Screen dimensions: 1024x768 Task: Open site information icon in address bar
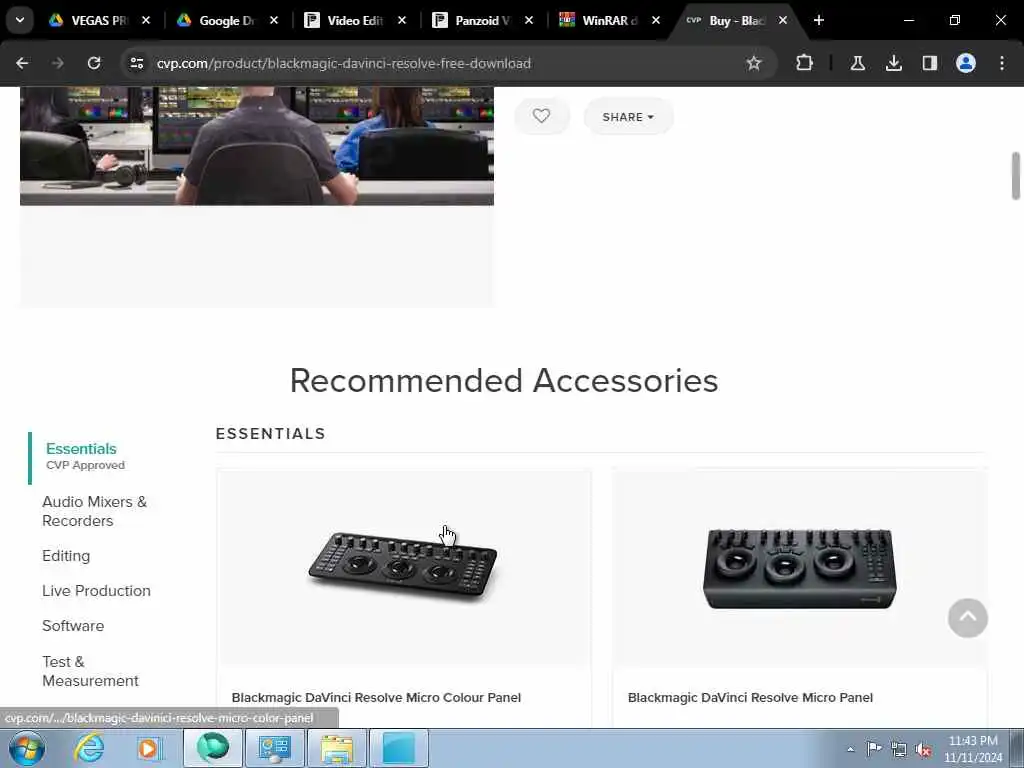pyautogui.click(x=136, y=63)
